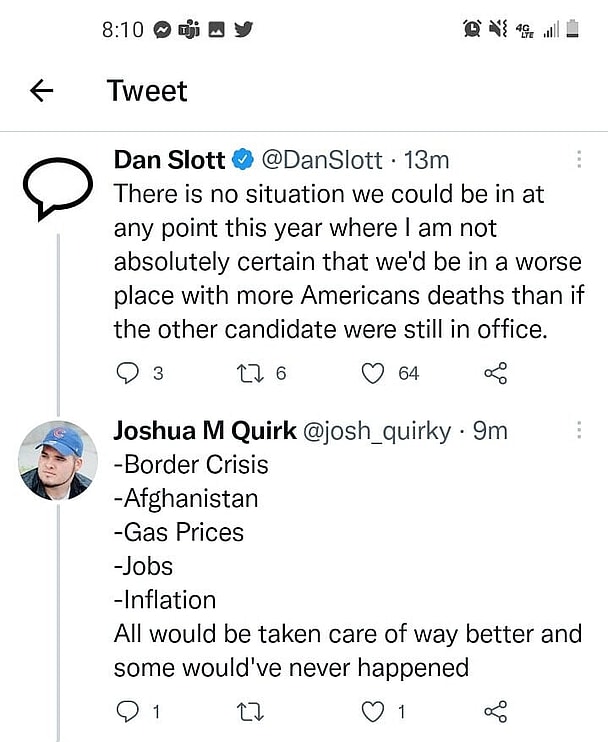The width and height of the screenshot is (608, 742).
Task: Tap the back arrow in header
Action: point(41,92)
